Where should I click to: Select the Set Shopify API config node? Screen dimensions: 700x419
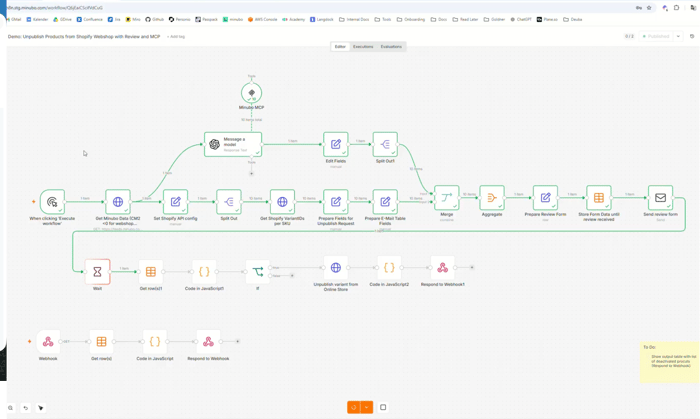pos(175,202)
